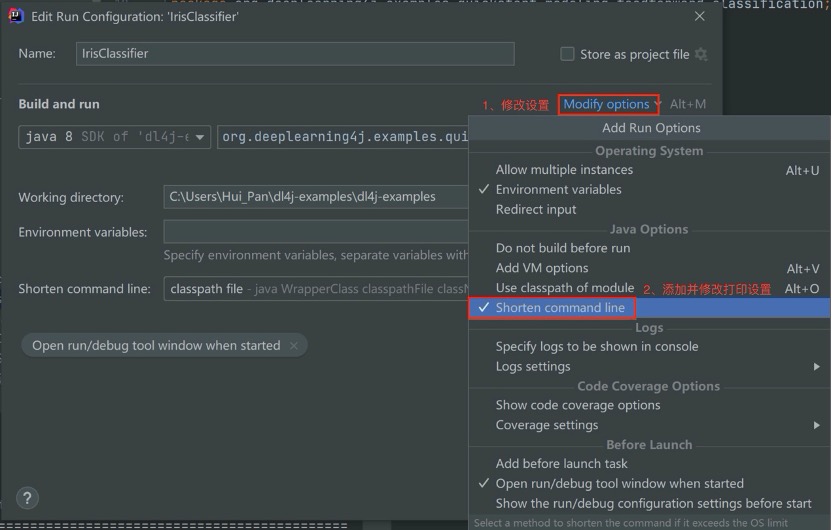832x530 pixels.
Task: Tick the Store as project file checkbox
Action: tap(567, 54)
